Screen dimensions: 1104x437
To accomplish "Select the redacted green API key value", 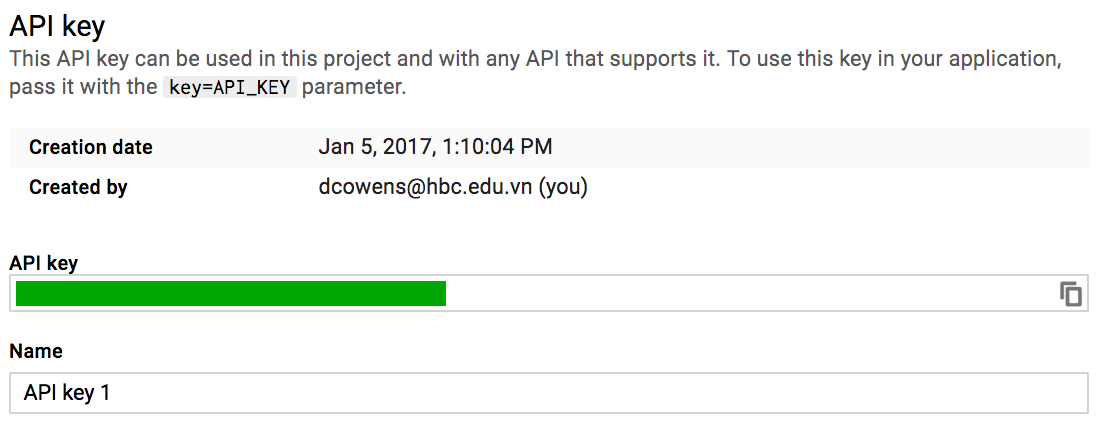I will [x=231, y=293].
